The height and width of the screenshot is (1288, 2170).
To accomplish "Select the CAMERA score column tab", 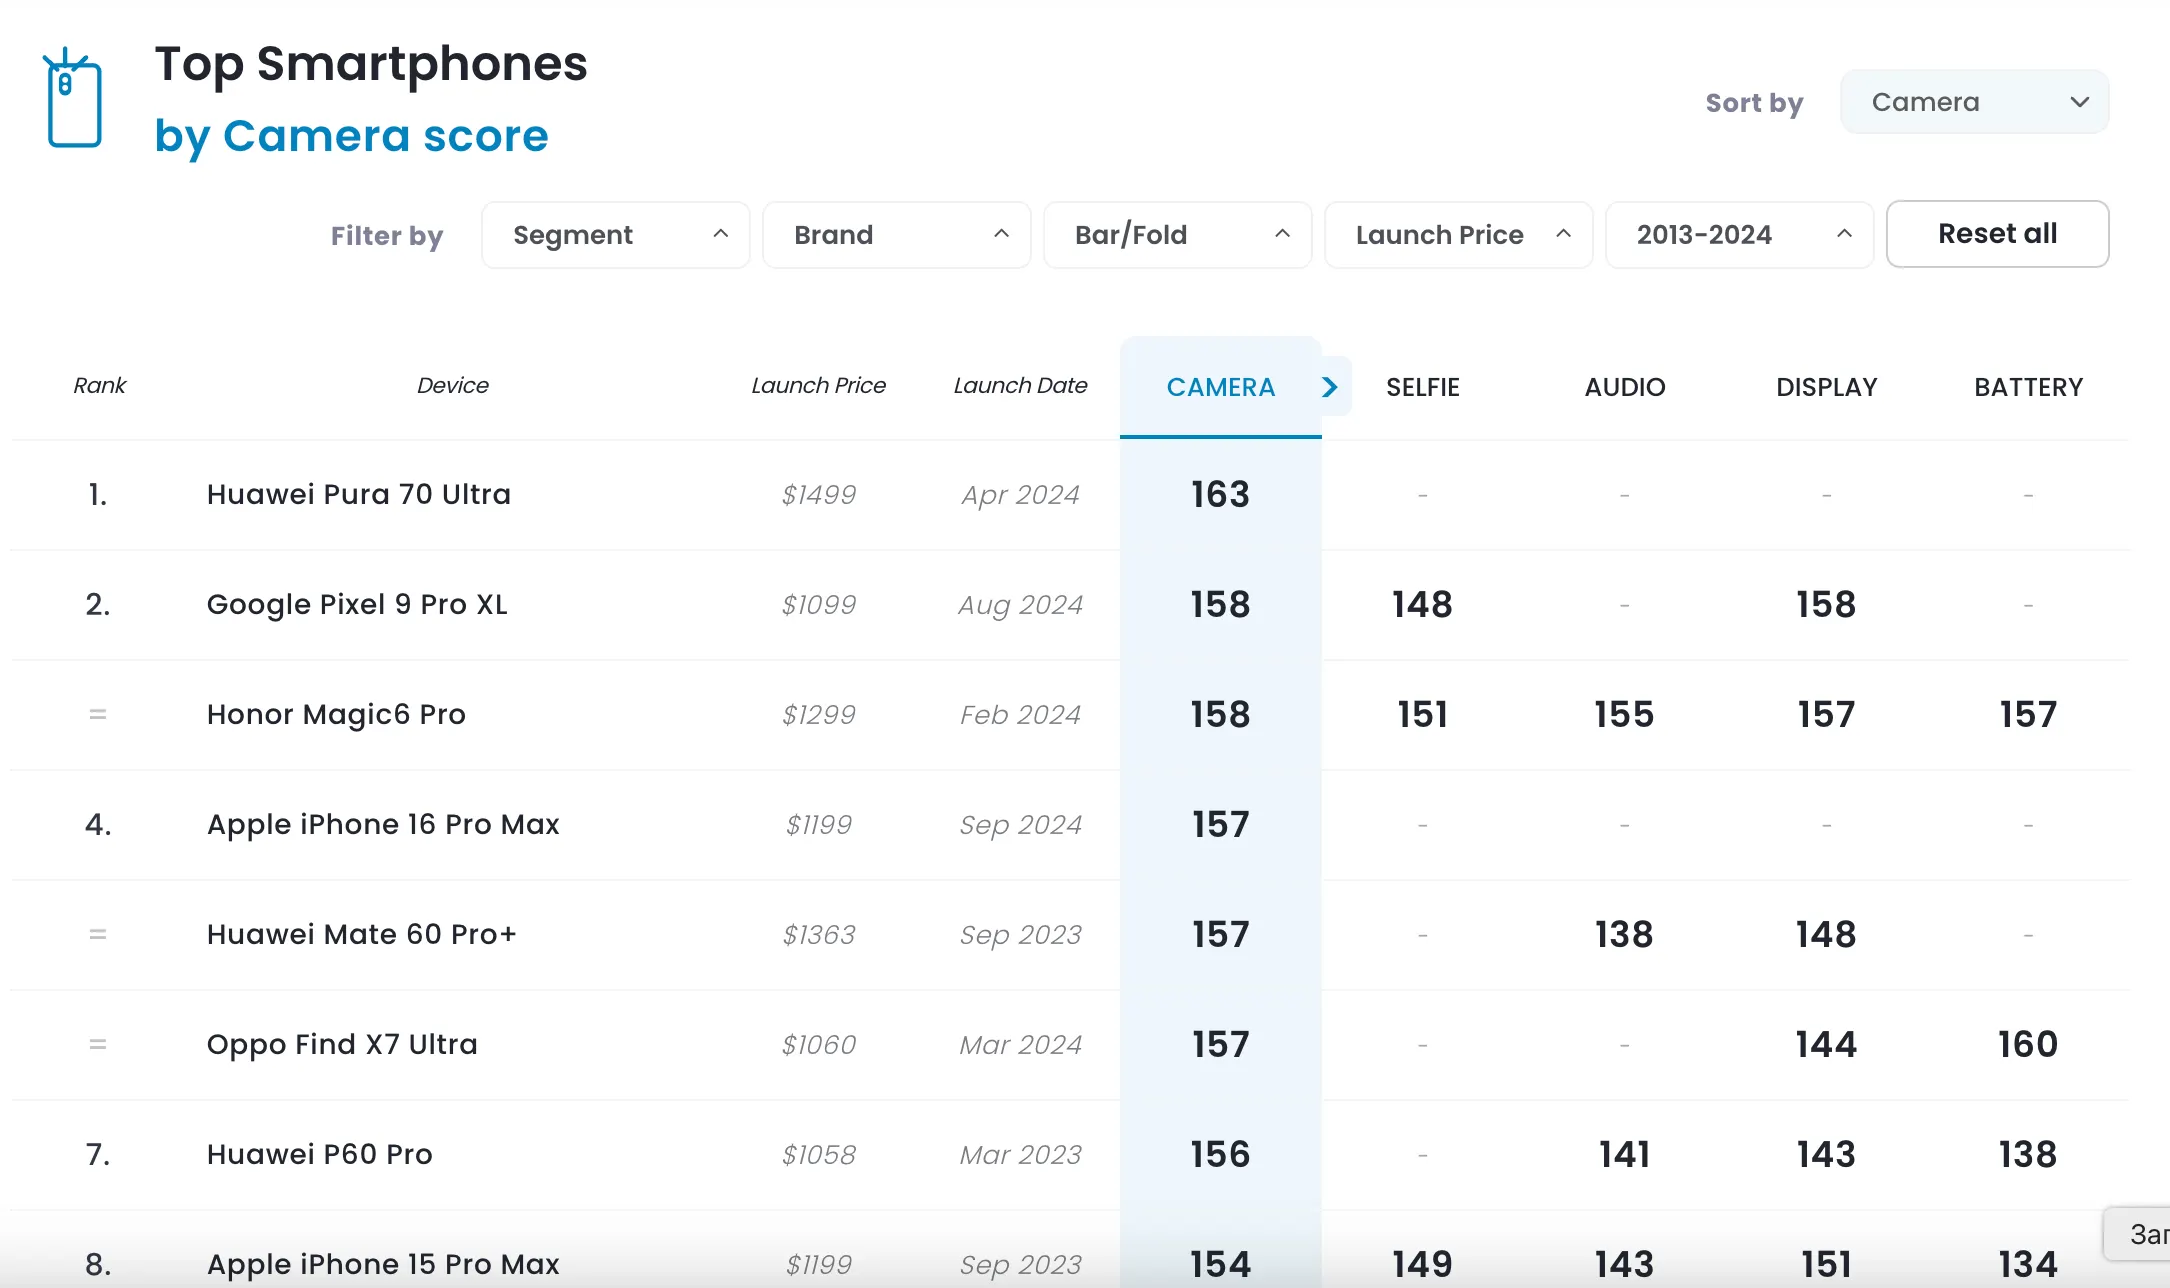I will point(1220,387).
